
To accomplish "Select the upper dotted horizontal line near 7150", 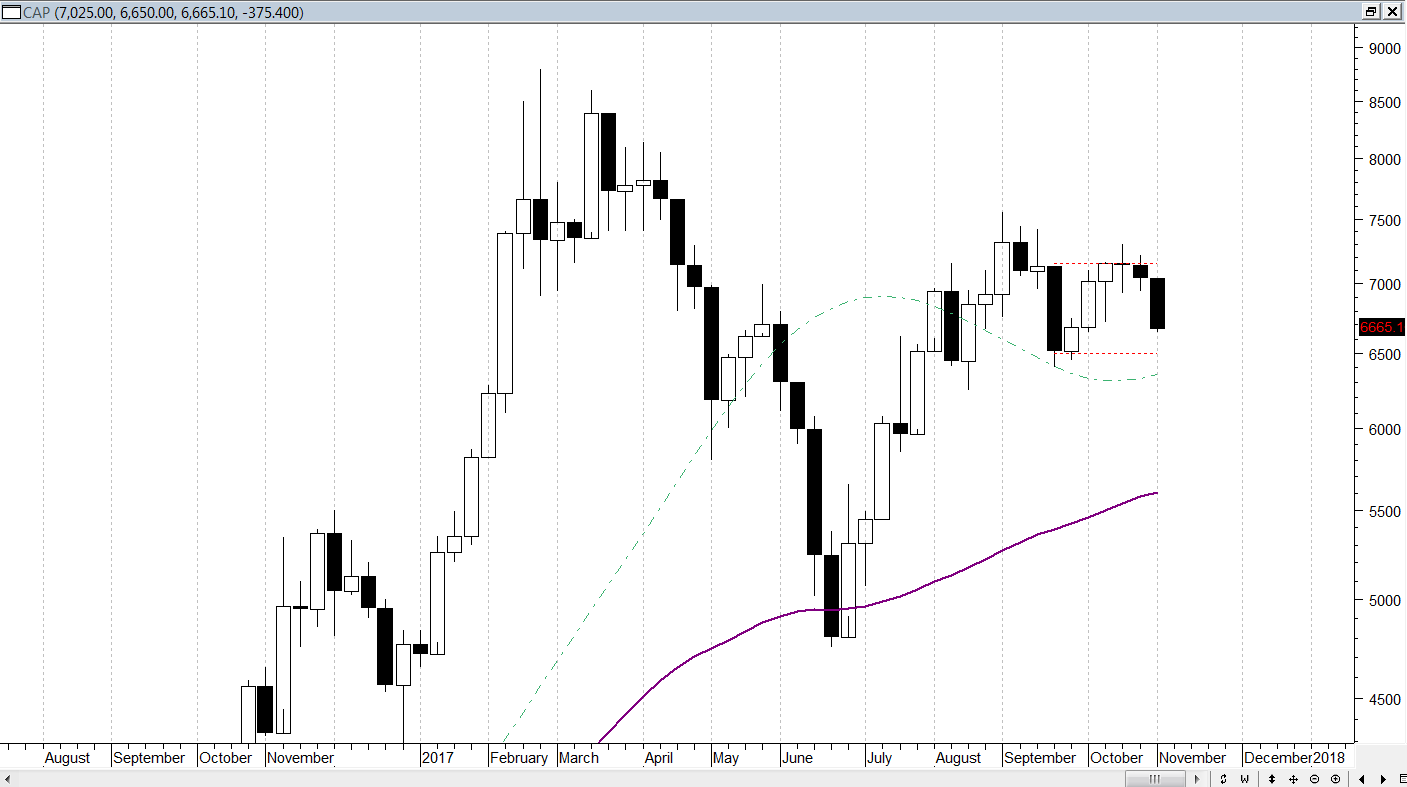I will tap(1105, 264).
